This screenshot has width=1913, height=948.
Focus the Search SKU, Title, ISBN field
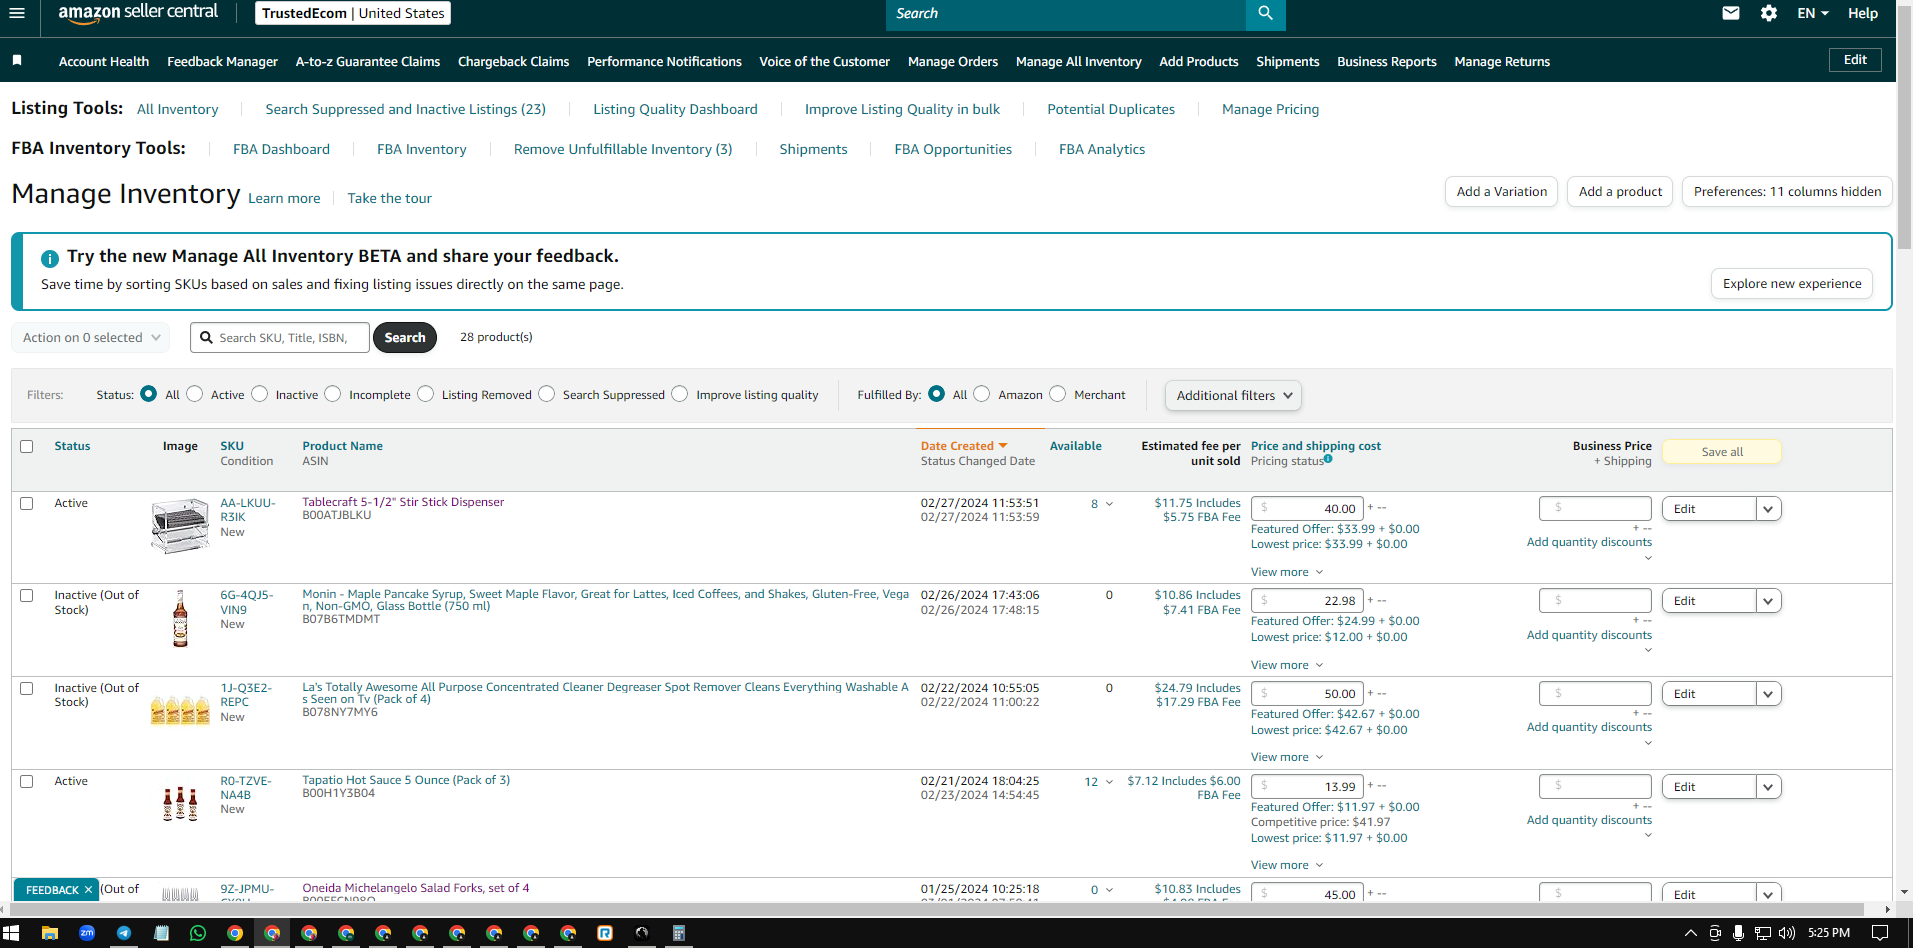pyautogui.click(x=280, y=338)
